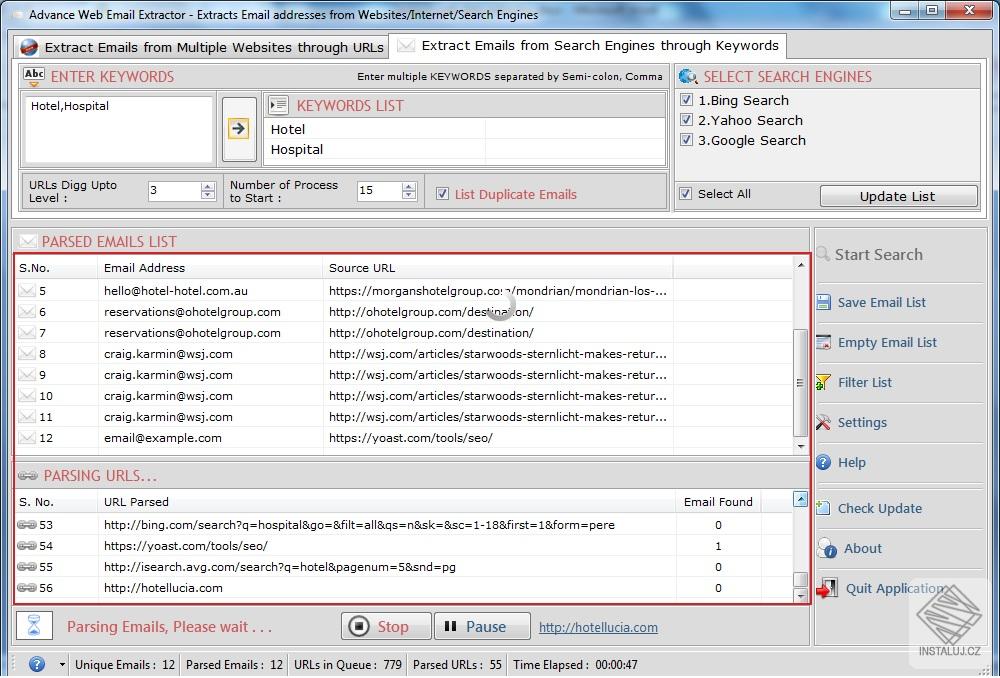The width and height of the screenshot is (1000, 678).
Task: Open the hotellucia.com link
Action: click(598, 627)
